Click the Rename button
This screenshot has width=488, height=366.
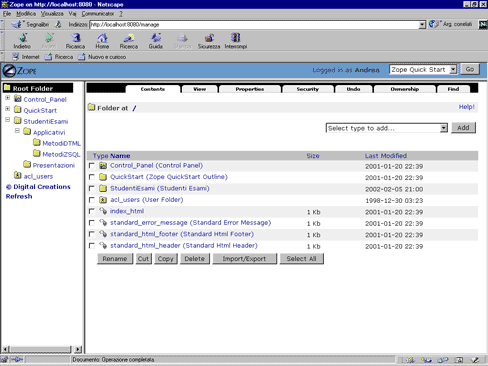pos(115,259)
